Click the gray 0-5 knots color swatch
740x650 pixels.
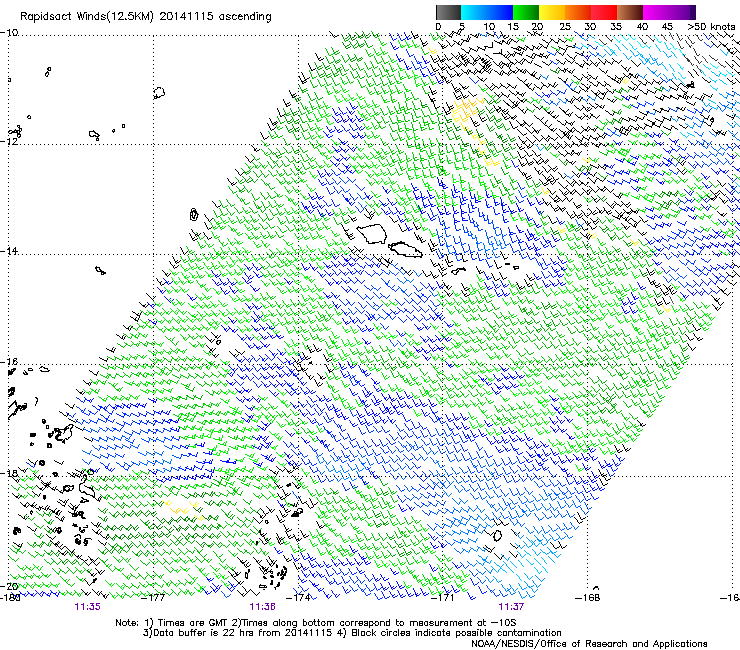(x=448, y=12)
